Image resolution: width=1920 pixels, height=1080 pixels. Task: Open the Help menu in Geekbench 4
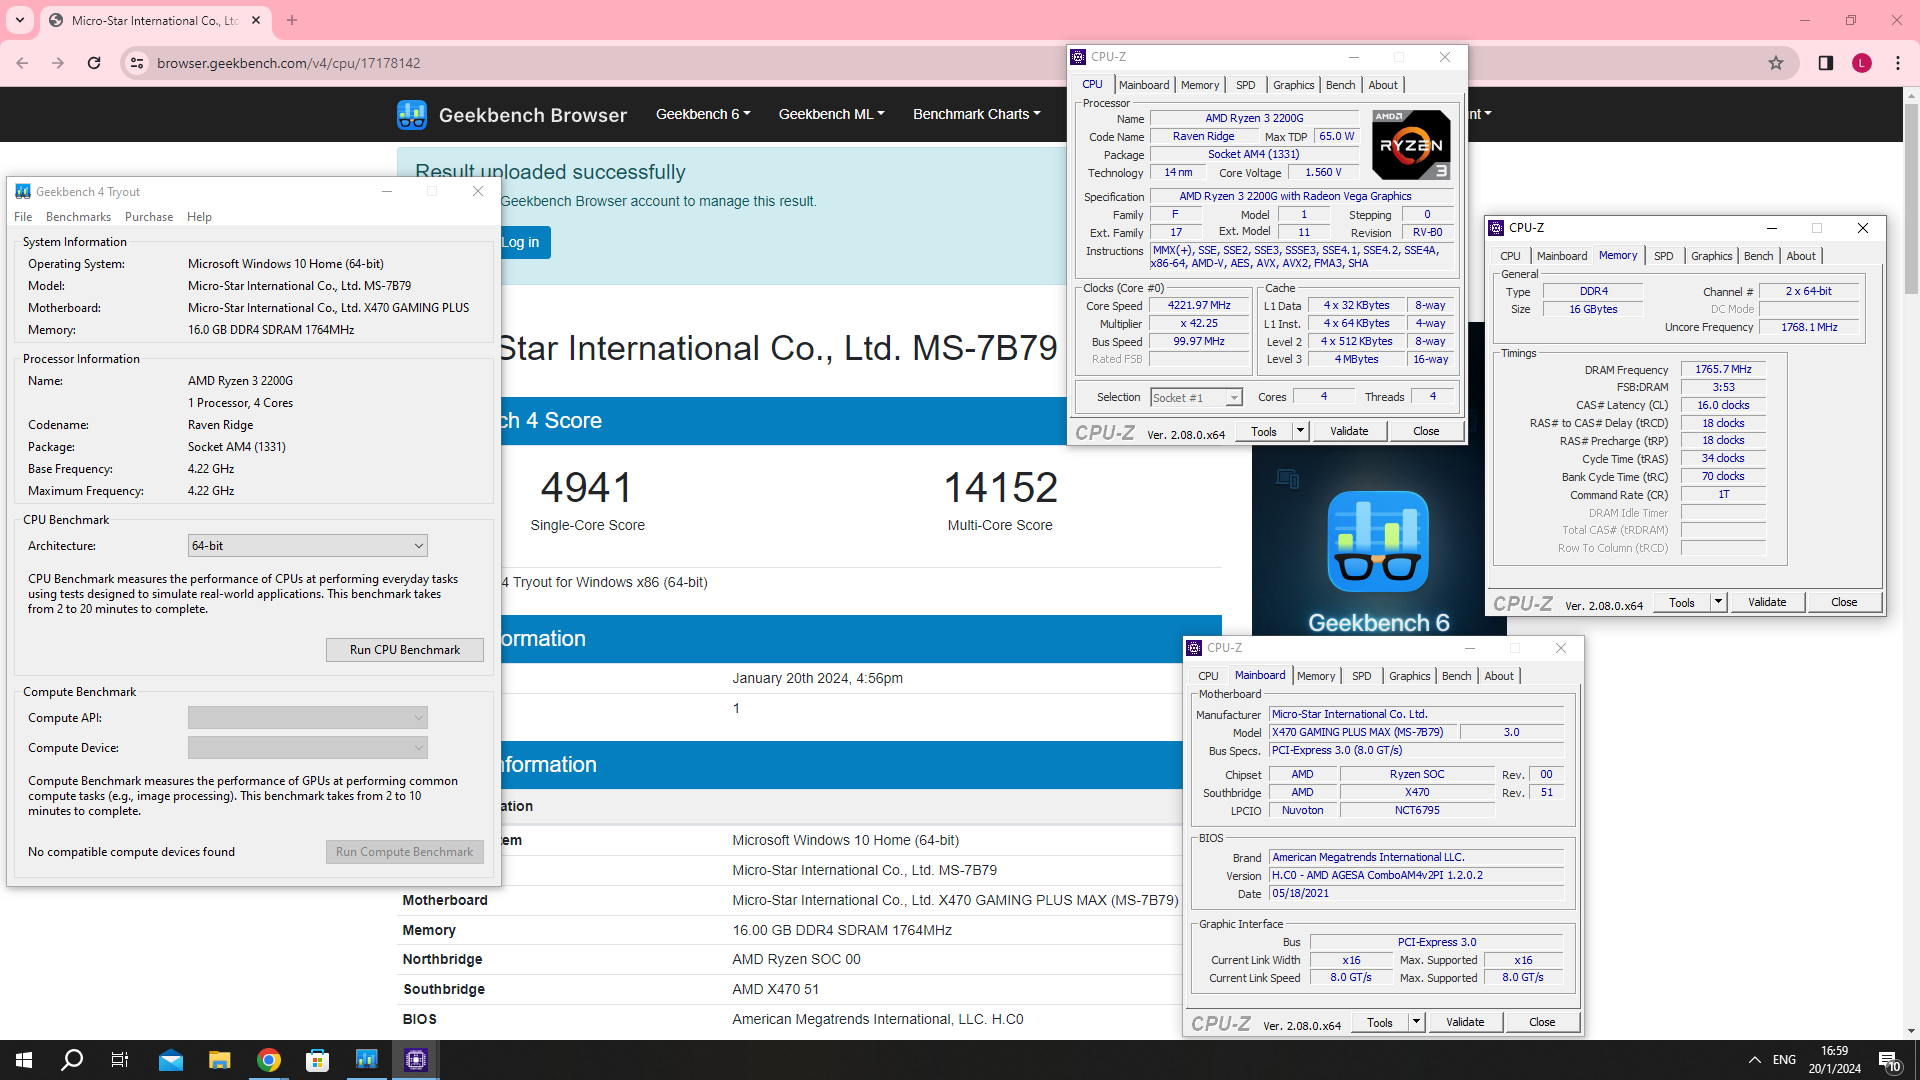pos(199,217)
